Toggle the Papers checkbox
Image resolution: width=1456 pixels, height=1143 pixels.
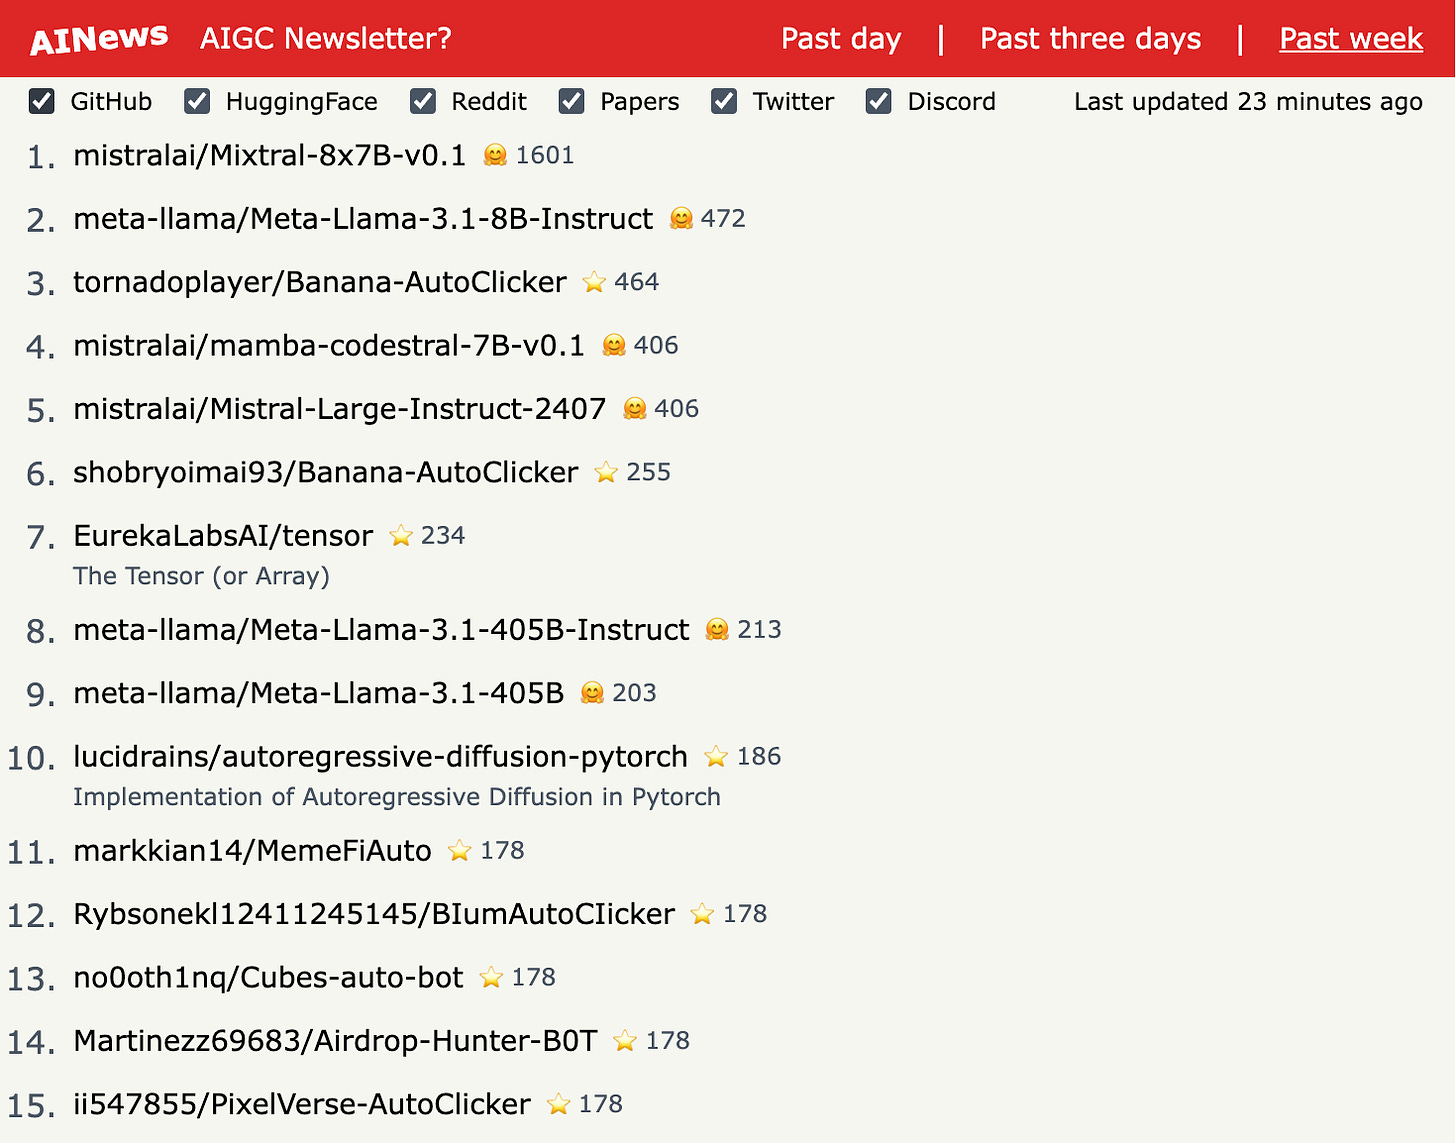click(x=571, y=101)
